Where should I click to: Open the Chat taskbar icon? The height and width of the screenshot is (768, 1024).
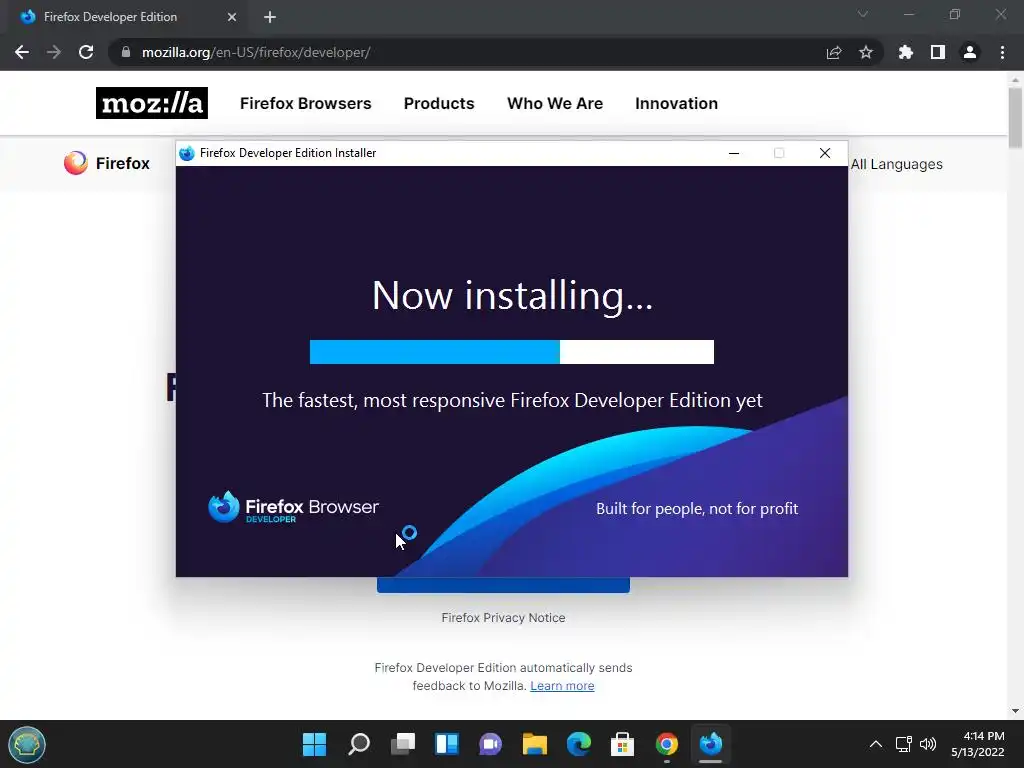pos(490,744)
